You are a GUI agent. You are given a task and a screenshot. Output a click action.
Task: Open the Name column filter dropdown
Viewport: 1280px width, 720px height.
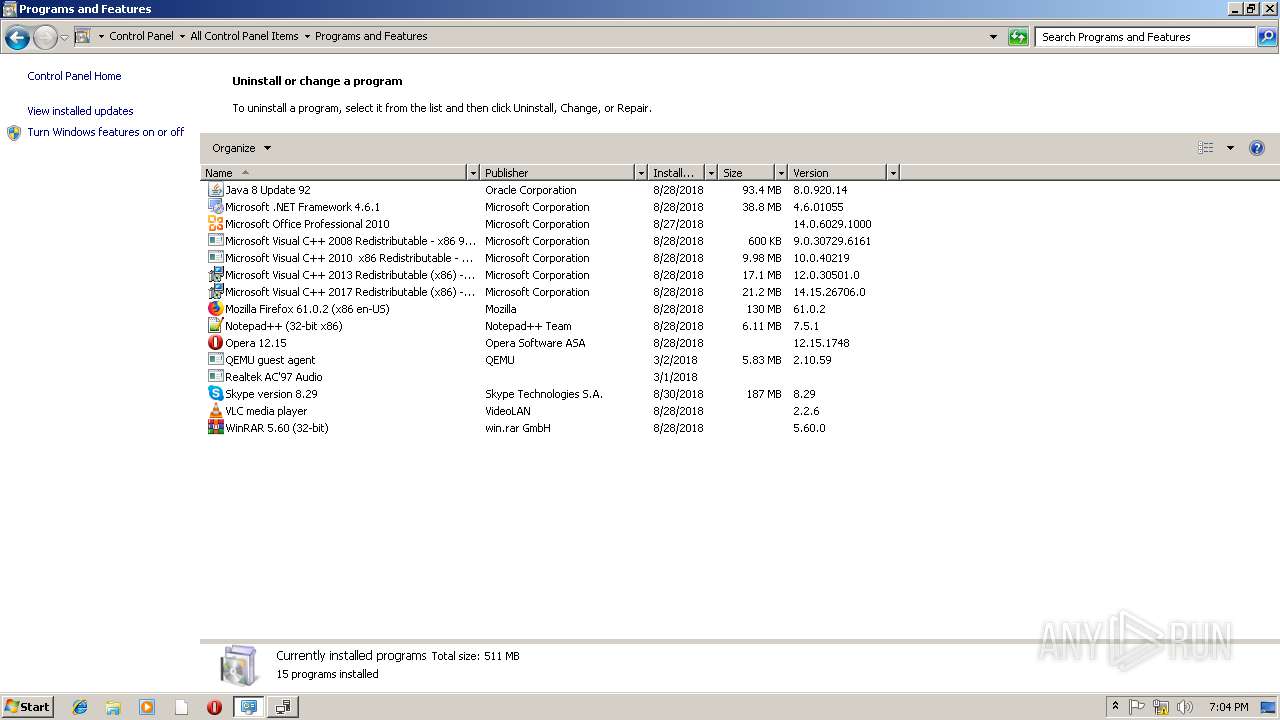point(473,173)
